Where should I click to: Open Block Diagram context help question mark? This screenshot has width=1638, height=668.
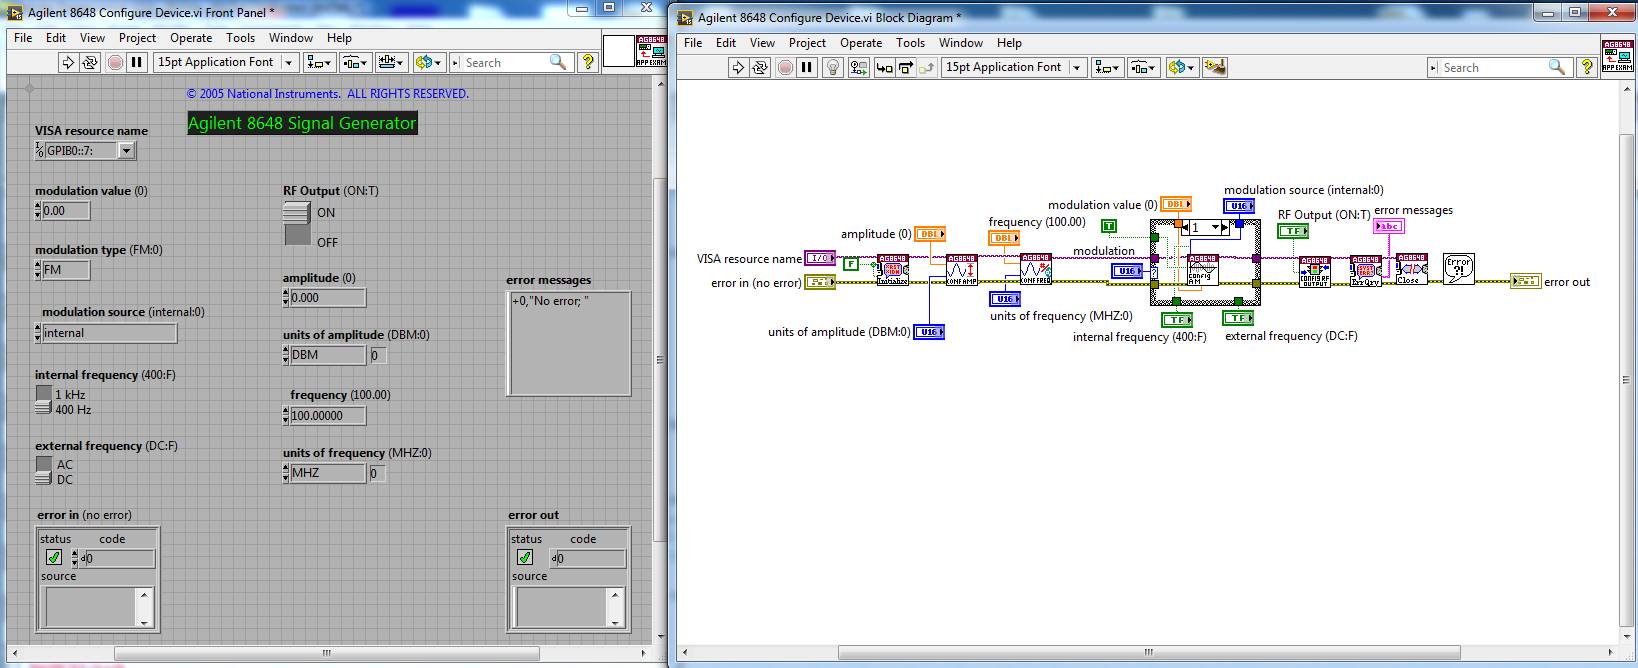(x=1587, y=67)
